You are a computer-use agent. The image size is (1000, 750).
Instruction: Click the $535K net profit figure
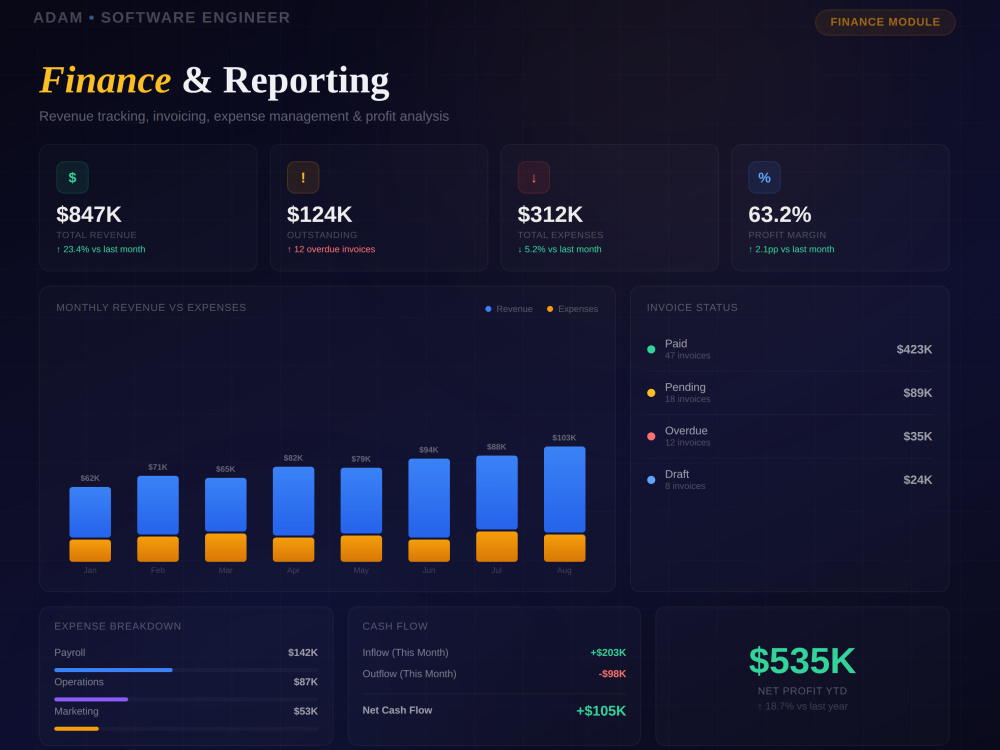point(802,661)
